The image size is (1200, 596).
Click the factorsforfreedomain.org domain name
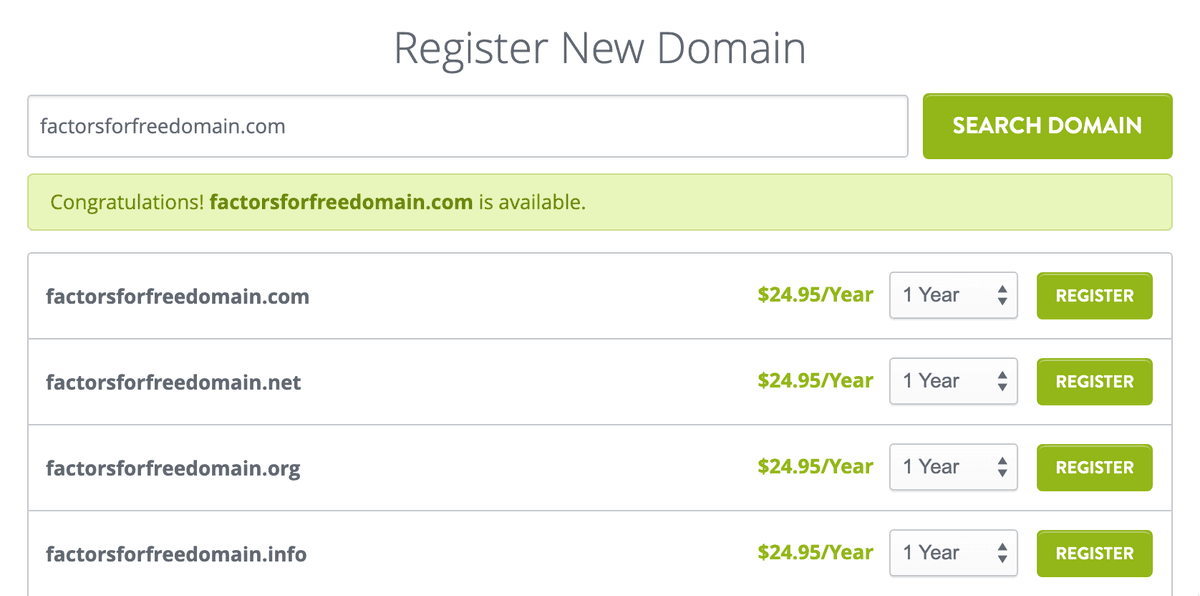click(173, 469)
